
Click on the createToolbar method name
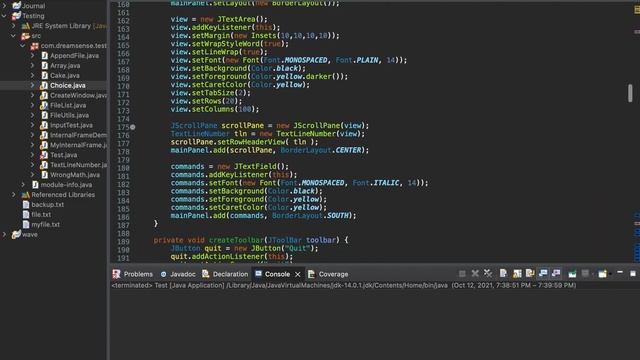click(x=236, y=240)
